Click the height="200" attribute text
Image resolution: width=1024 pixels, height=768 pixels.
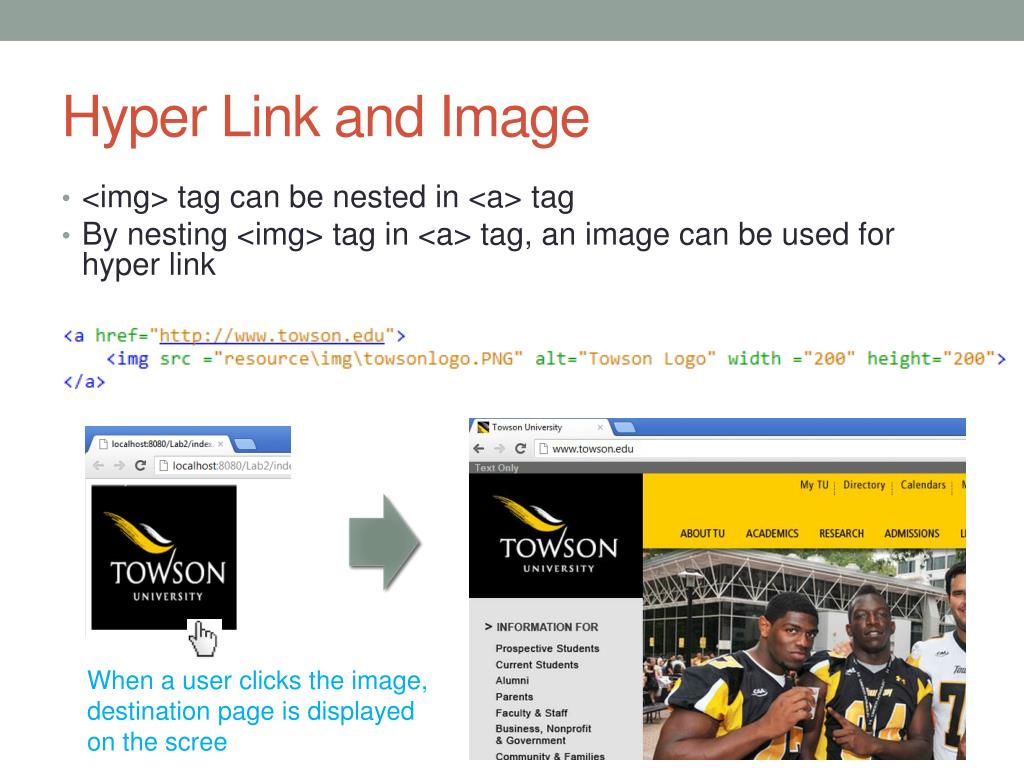click(931, 359)
